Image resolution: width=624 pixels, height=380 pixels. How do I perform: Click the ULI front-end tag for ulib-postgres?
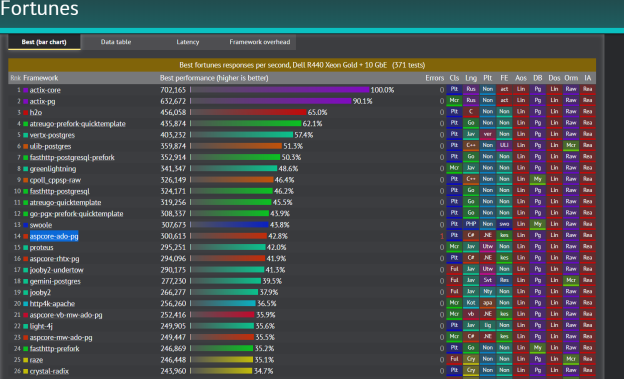(504, 145)
